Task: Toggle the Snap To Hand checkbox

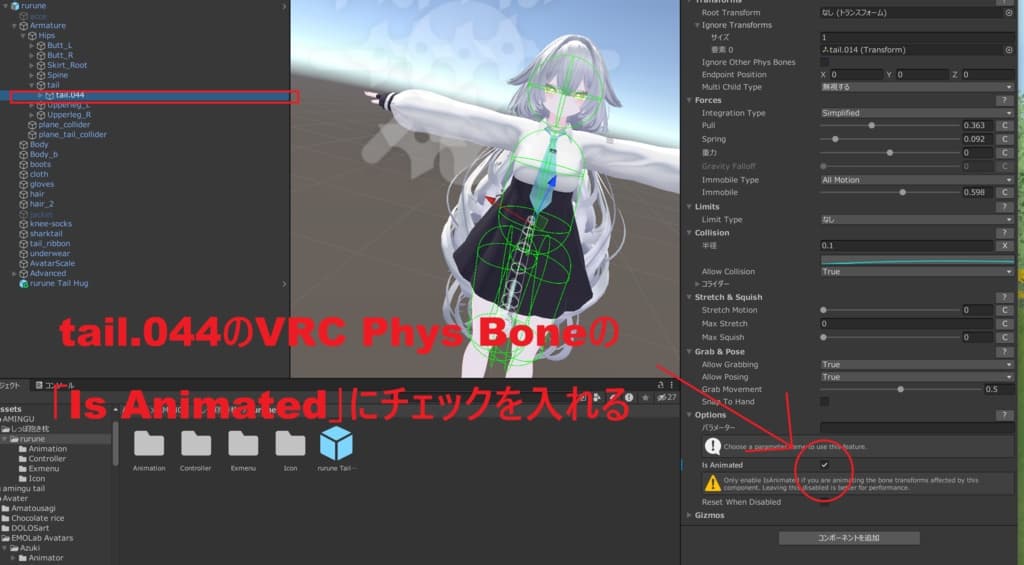Action: (x=824, y=402)
